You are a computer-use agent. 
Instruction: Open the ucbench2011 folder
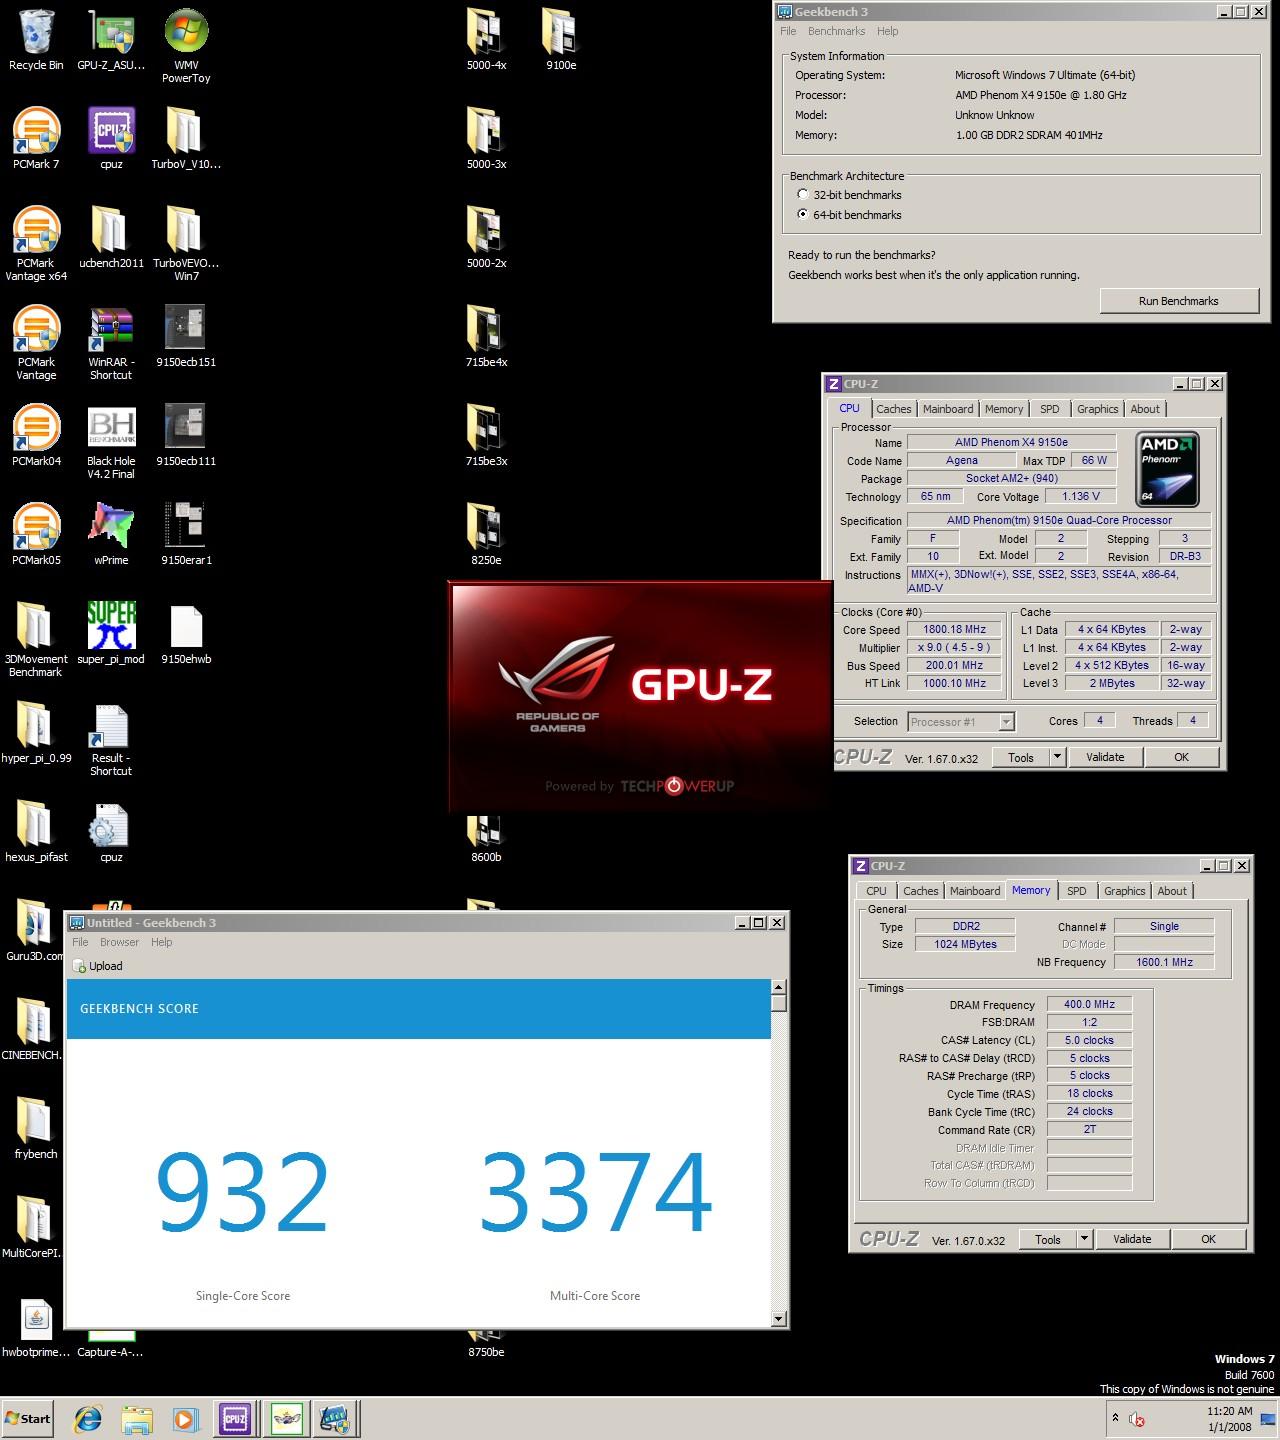coord(111,238)
